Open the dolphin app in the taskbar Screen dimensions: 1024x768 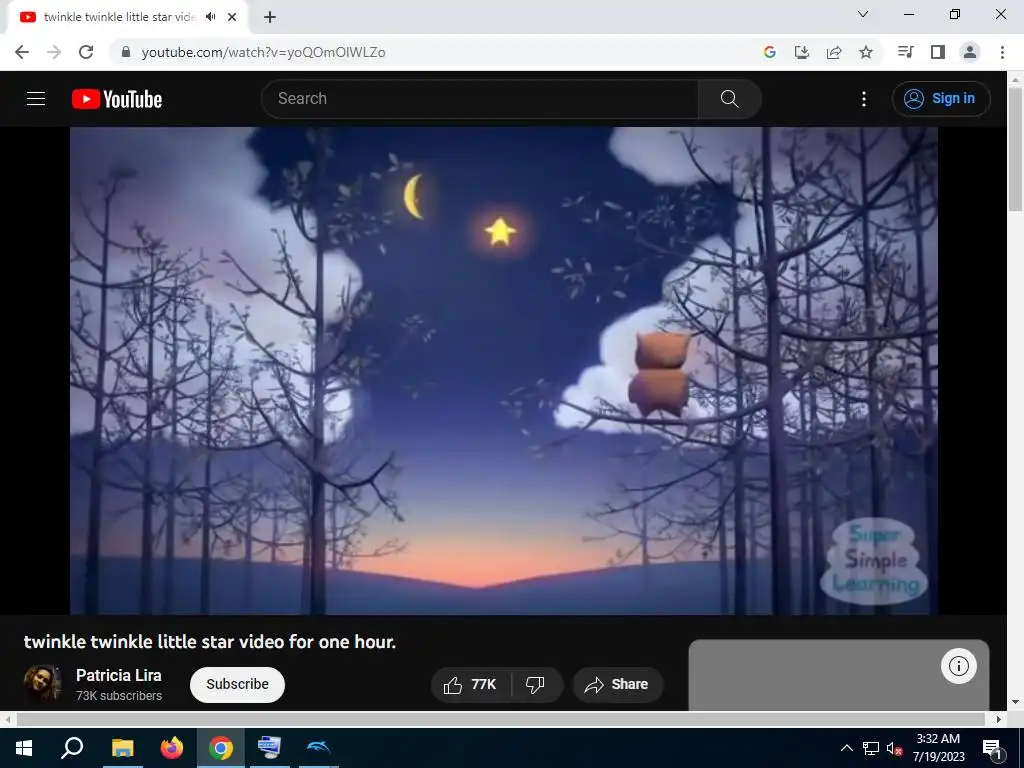[x=318, y=748]
